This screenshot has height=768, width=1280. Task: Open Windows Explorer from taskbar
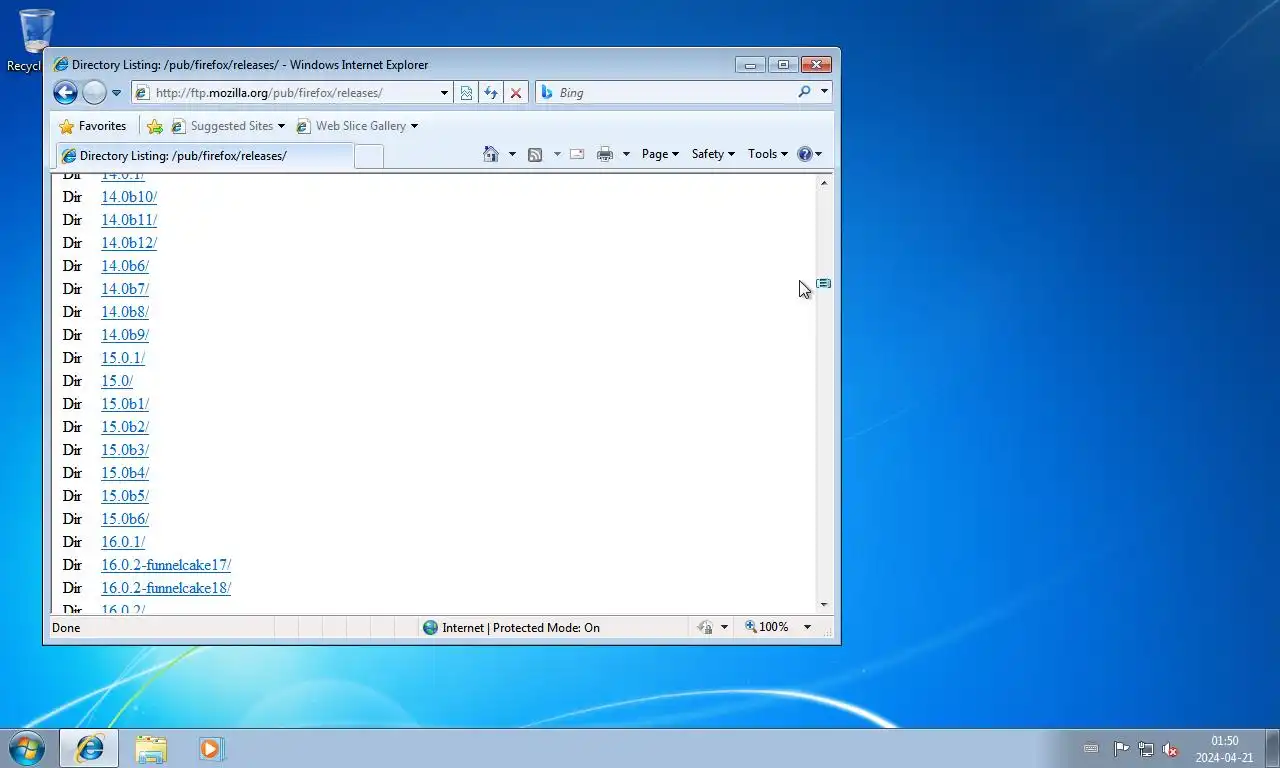[151, 748]
